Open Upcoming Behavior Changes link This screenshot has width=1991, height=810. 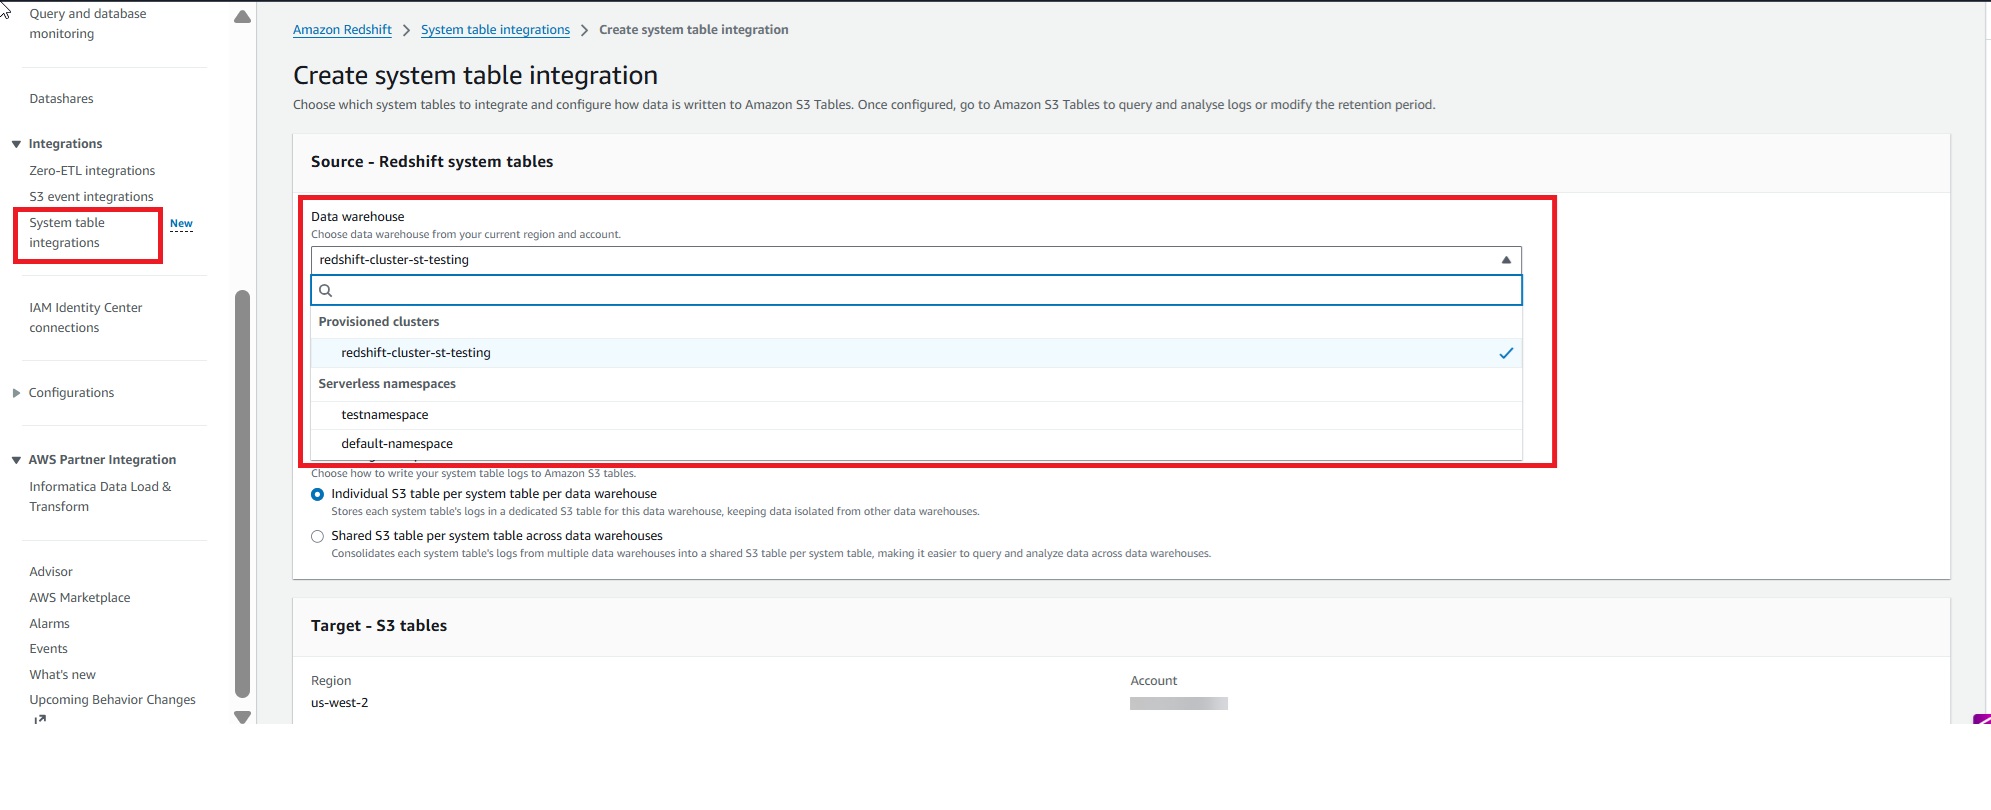point(112,700)
